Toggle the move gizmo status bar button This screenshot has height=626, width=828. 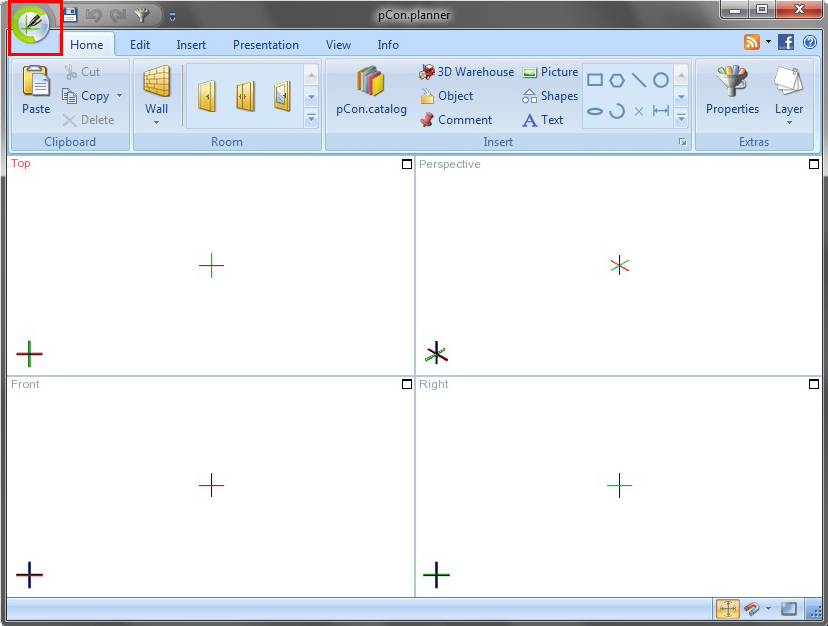[728, 609]
